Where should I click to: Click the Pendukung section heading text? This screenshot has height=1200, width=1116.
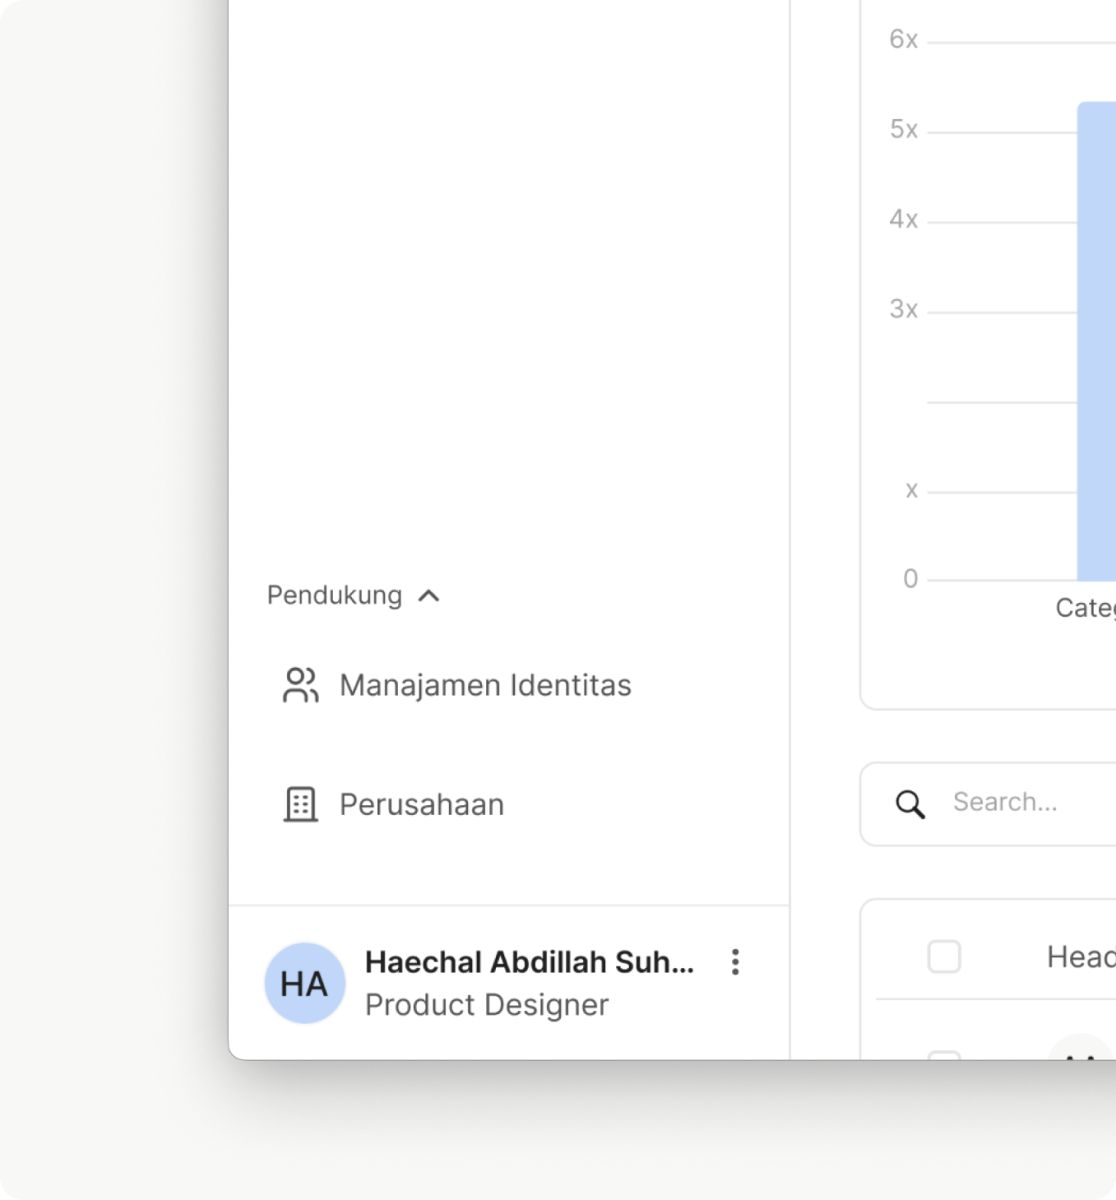click(x=334, y=596)
